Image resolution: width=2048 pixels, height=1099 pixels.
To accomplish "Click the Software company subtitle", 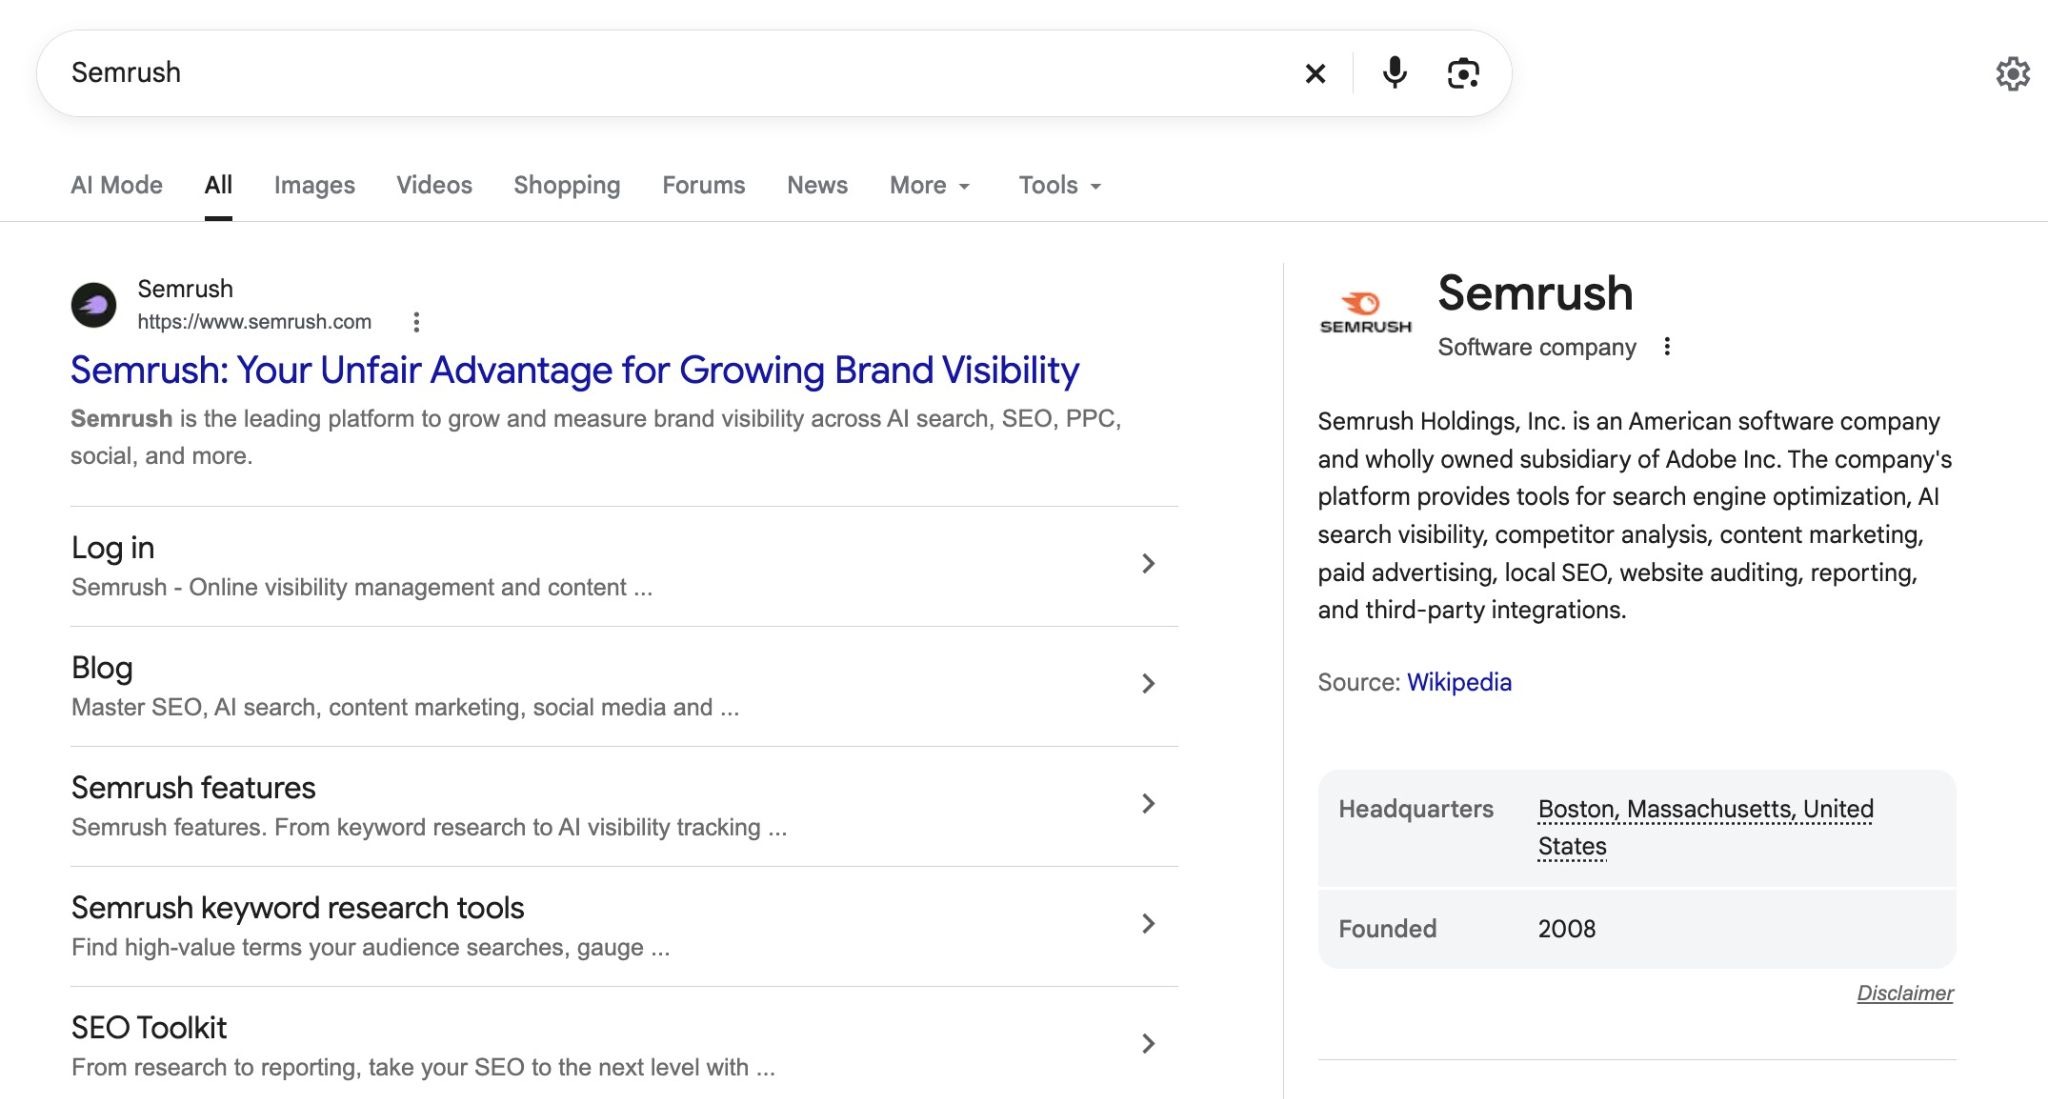I will pos(1537,347).
